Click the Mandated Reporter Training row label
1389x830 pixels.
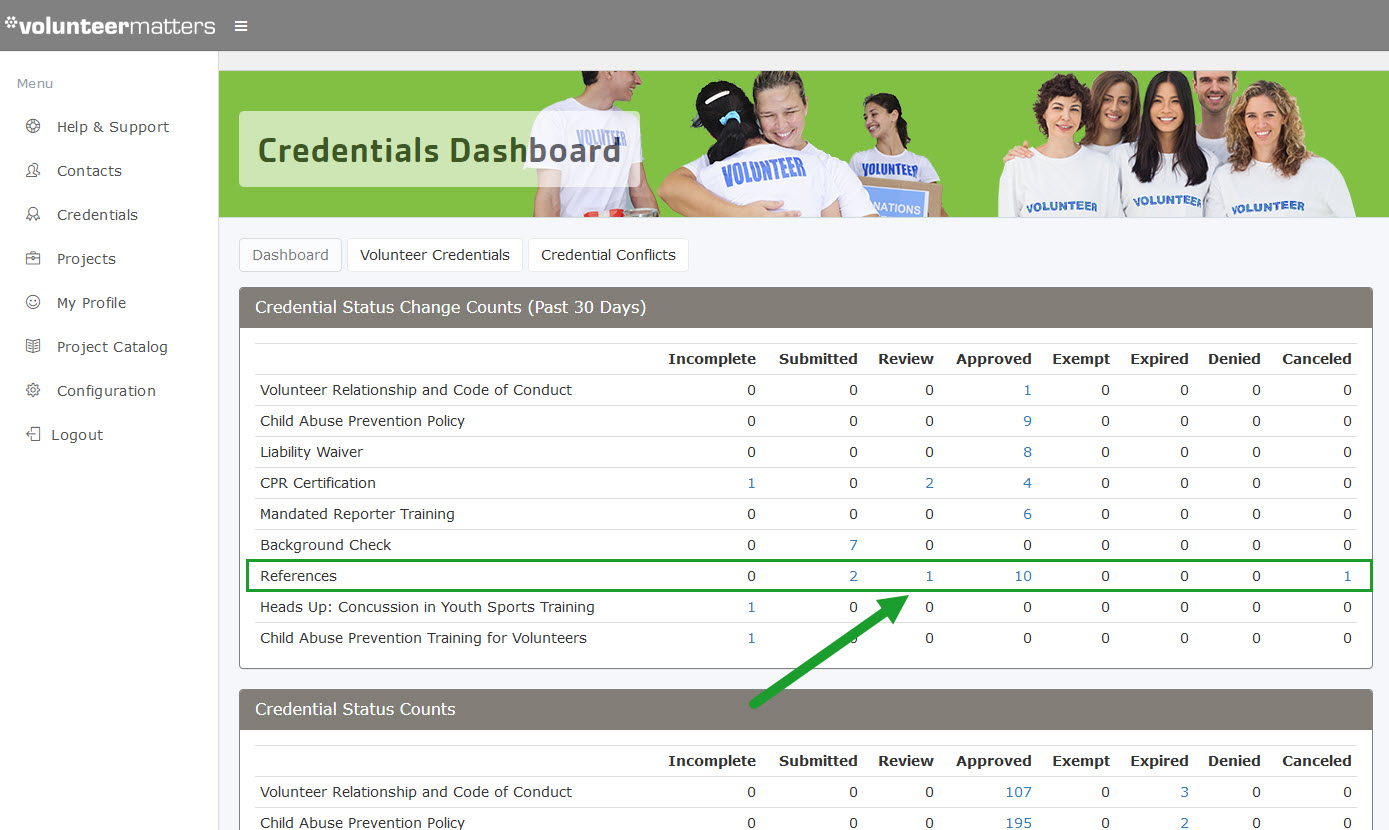[x=357, y=514]
